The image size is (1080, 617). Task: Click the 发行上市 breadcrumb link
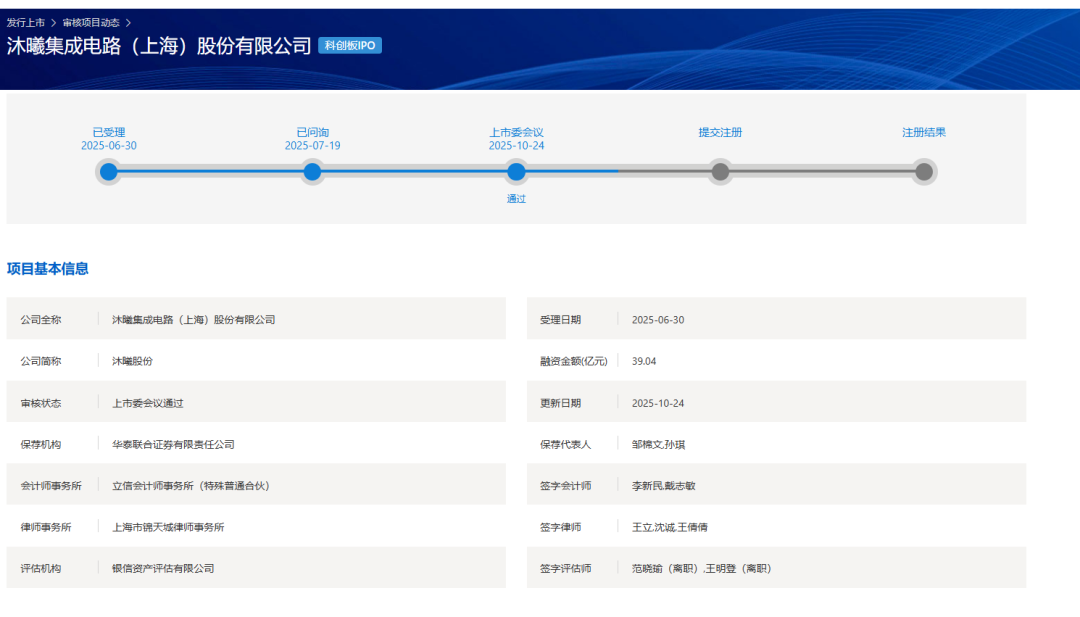(26, 22)
